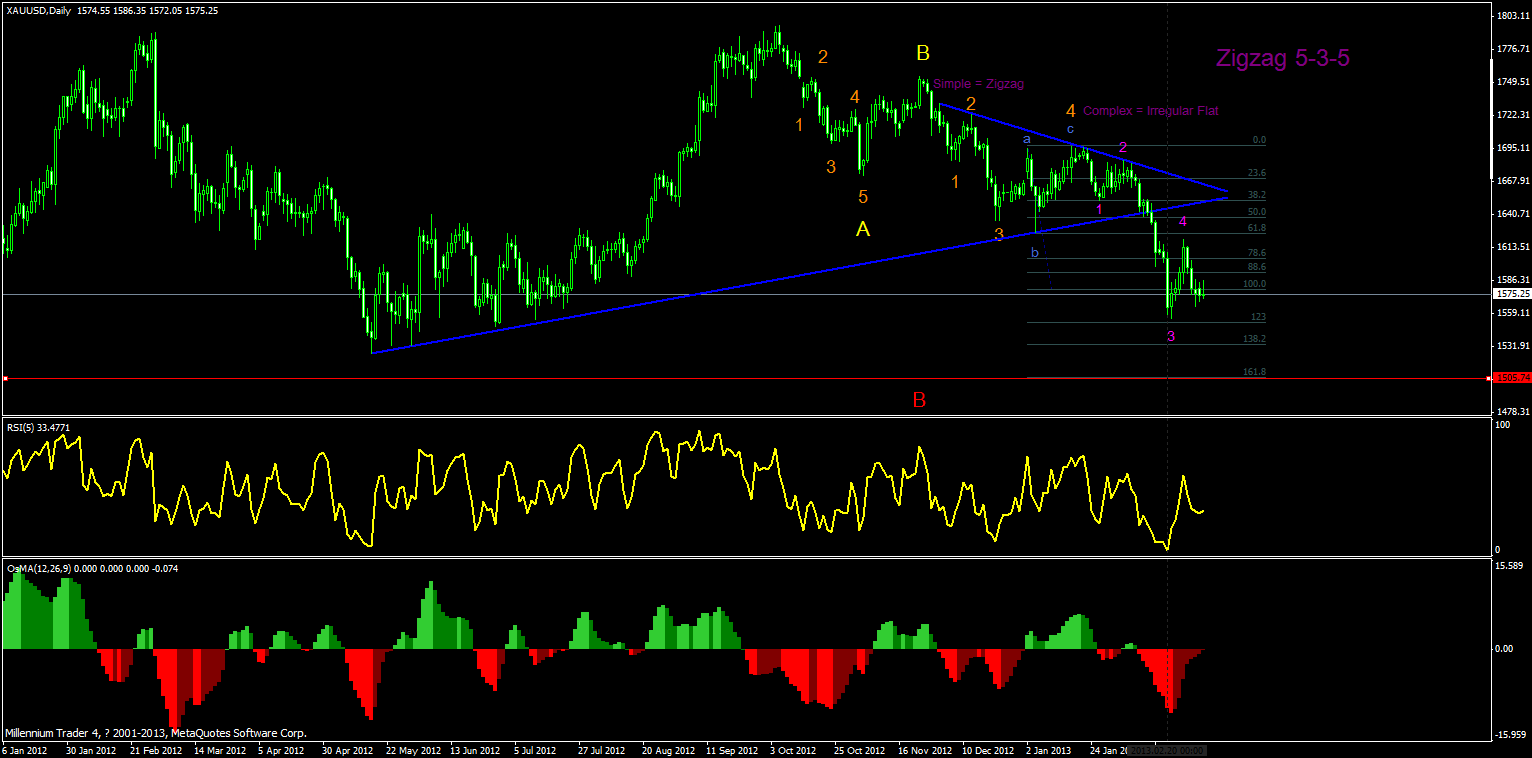1532x758 pixels.
Task: Click the long ascending blue trendline
Action: click(x=800, y=275)
